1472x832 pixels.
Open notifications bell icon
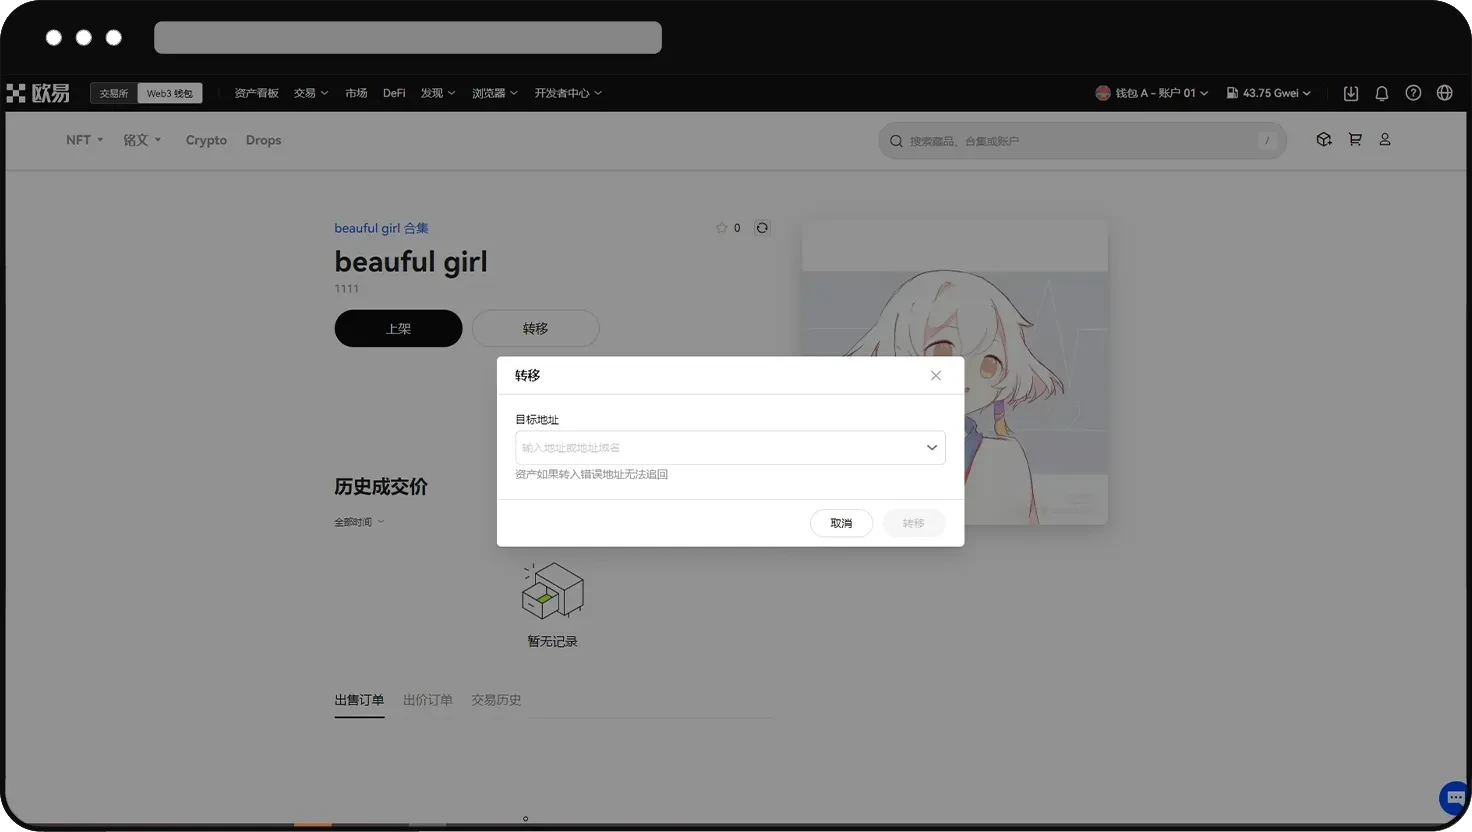1382,93
